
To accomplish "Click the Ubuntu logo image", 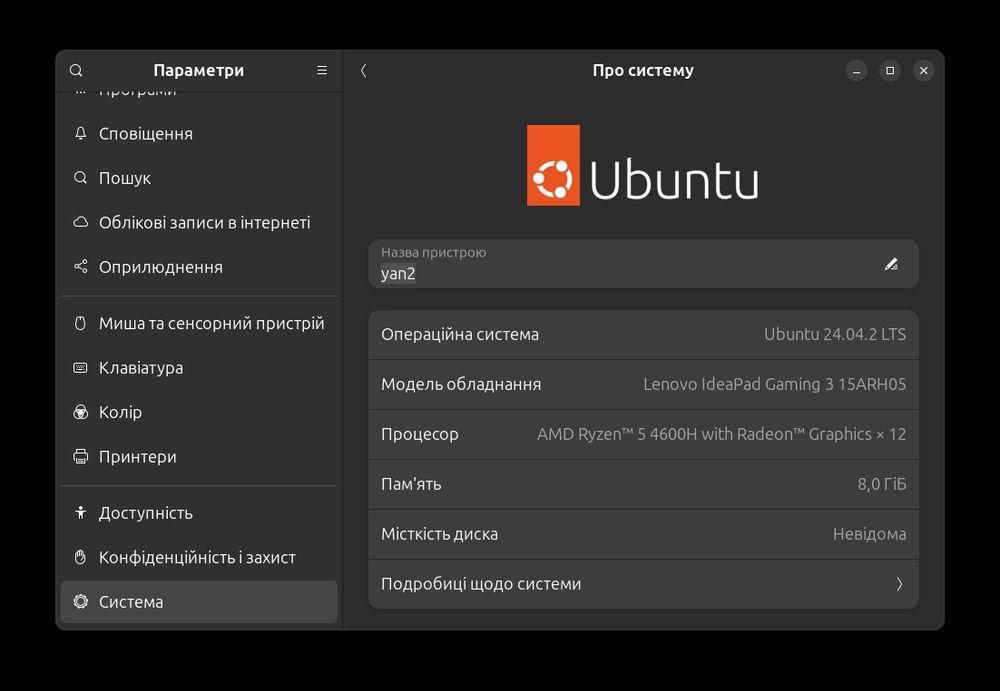I will [643, 165].
